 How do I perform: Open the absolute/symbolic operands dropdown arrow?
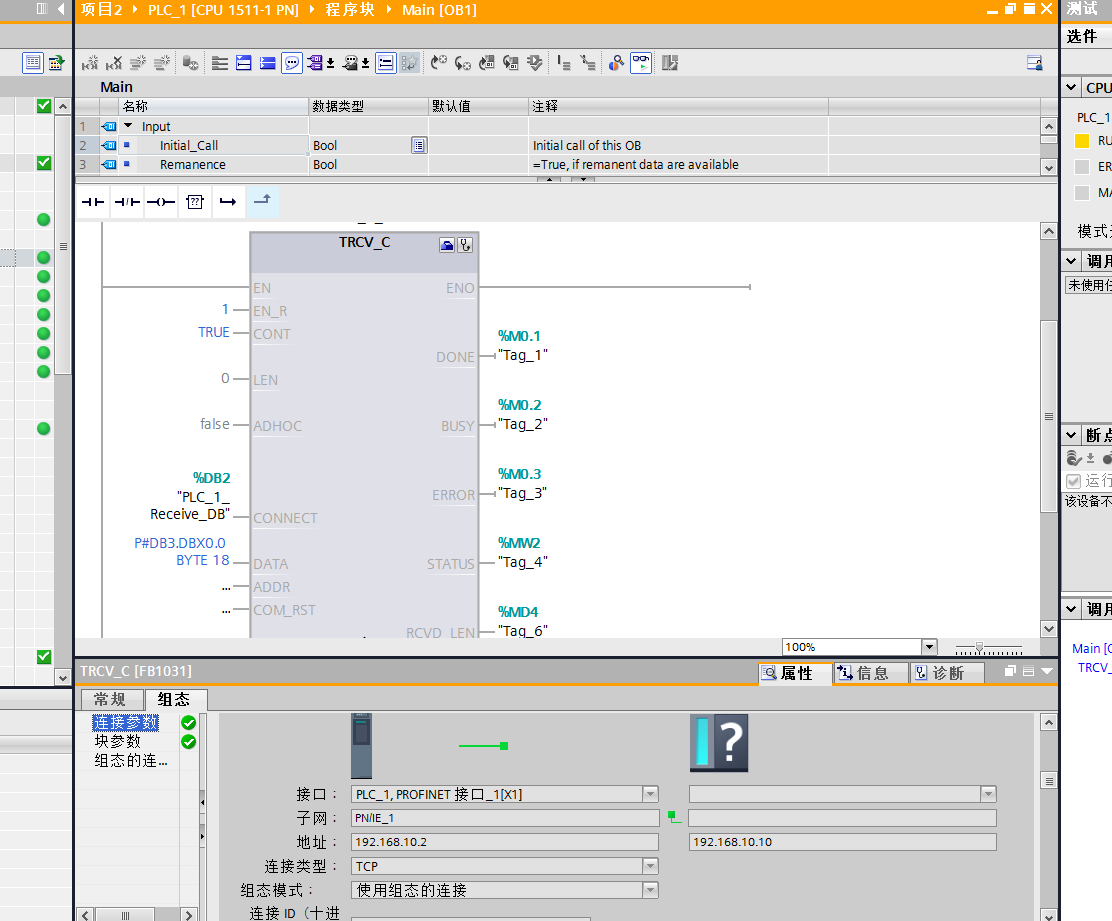330,64
